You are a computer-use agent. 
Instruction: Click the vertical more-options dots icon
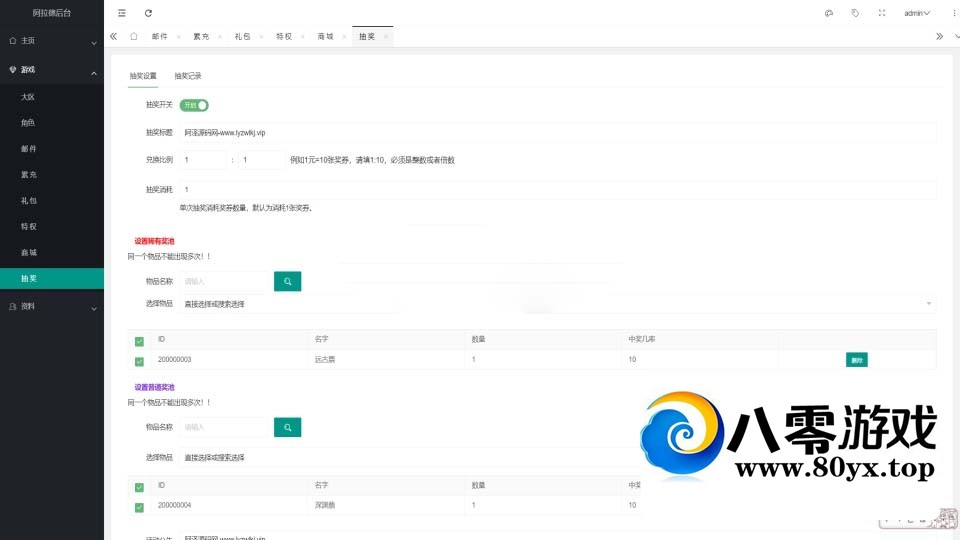pyautogui.click(x=954, y=13)
